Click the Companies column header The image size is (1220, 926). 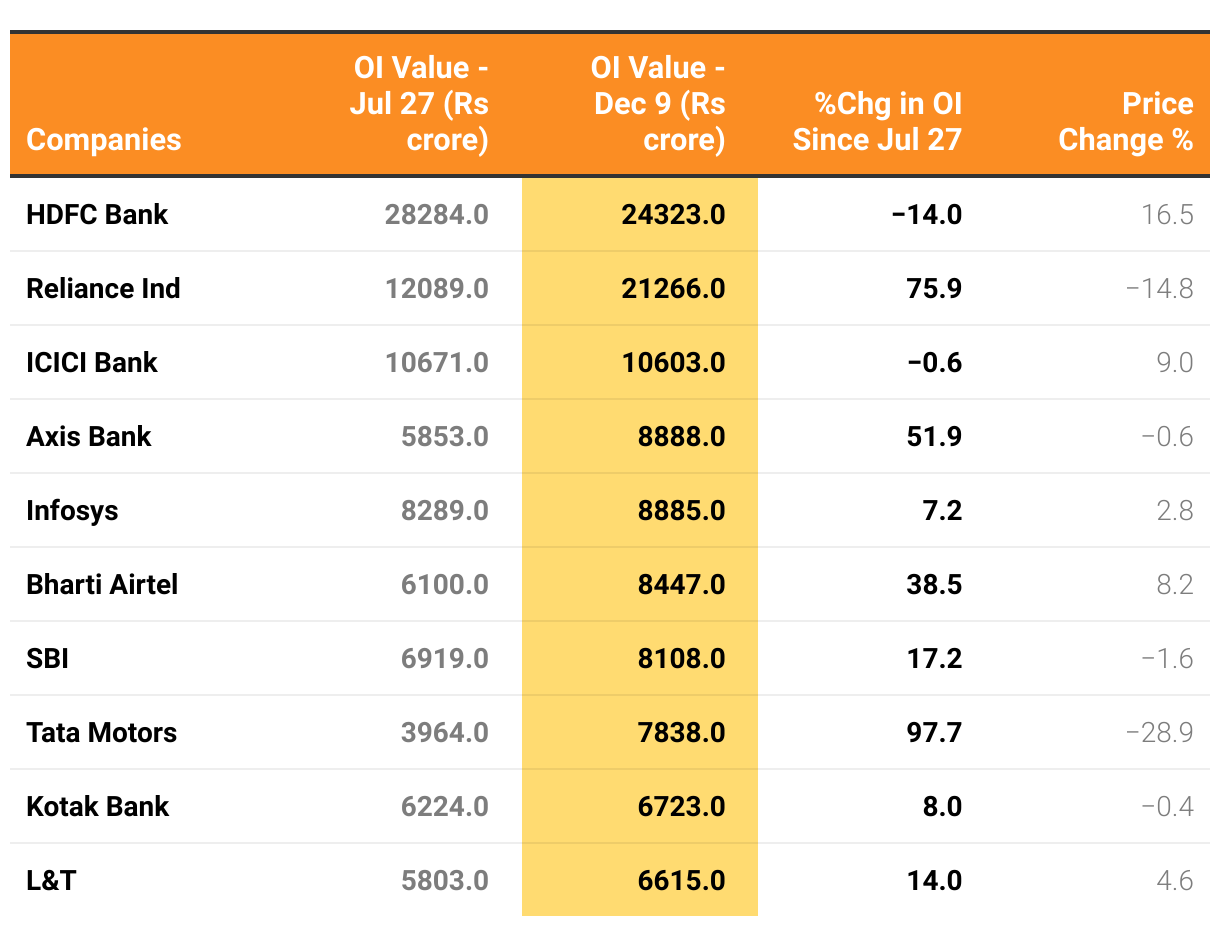click(x=104, y=139)
